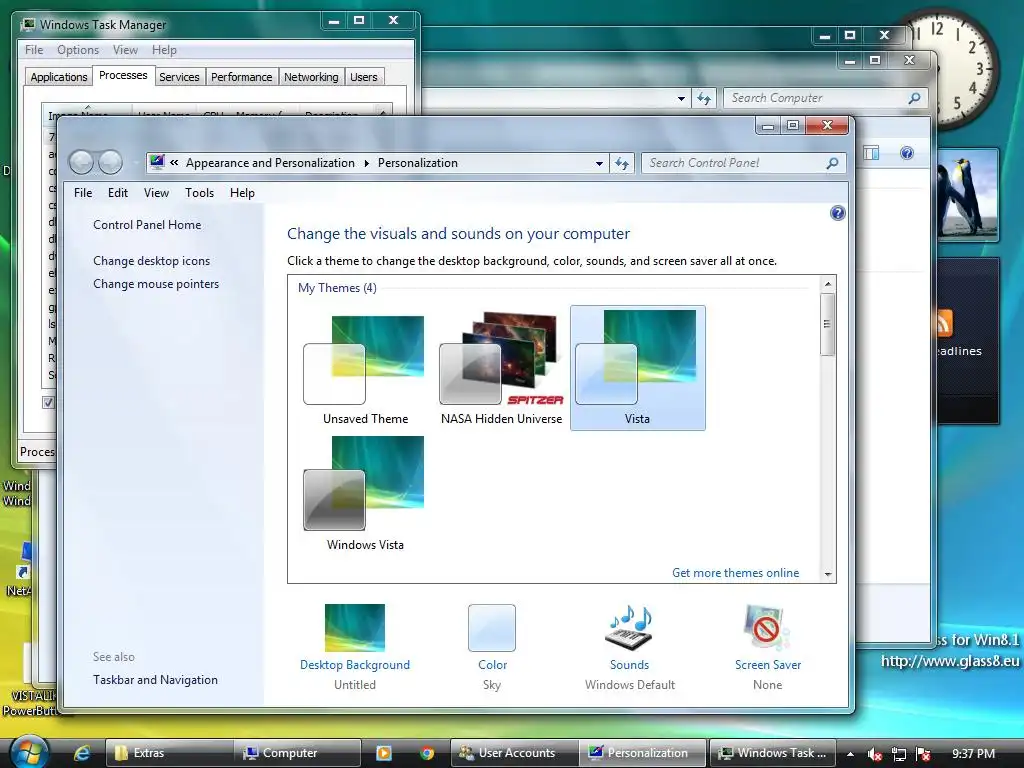This screenshot has height=768, width=1024.
Task: Select the NASA Hidden Universe theme
Action: pyautogui.click(x=501, y=368)
